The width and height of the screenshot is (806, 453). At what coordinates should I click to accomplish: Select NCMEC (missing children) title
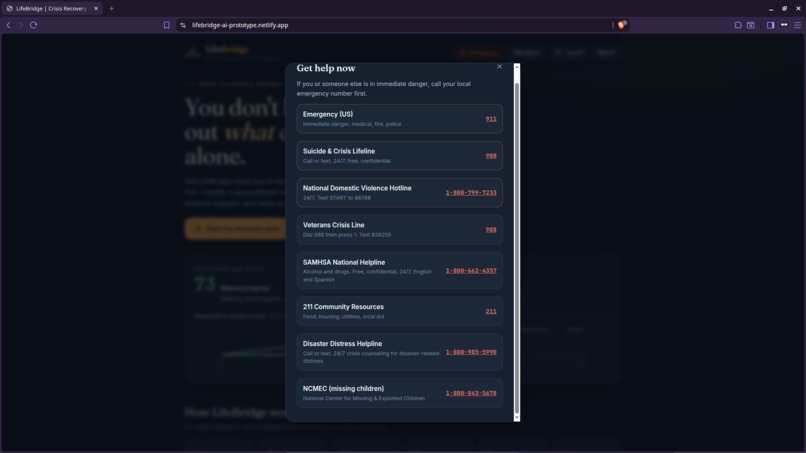[x=343, y=389]
